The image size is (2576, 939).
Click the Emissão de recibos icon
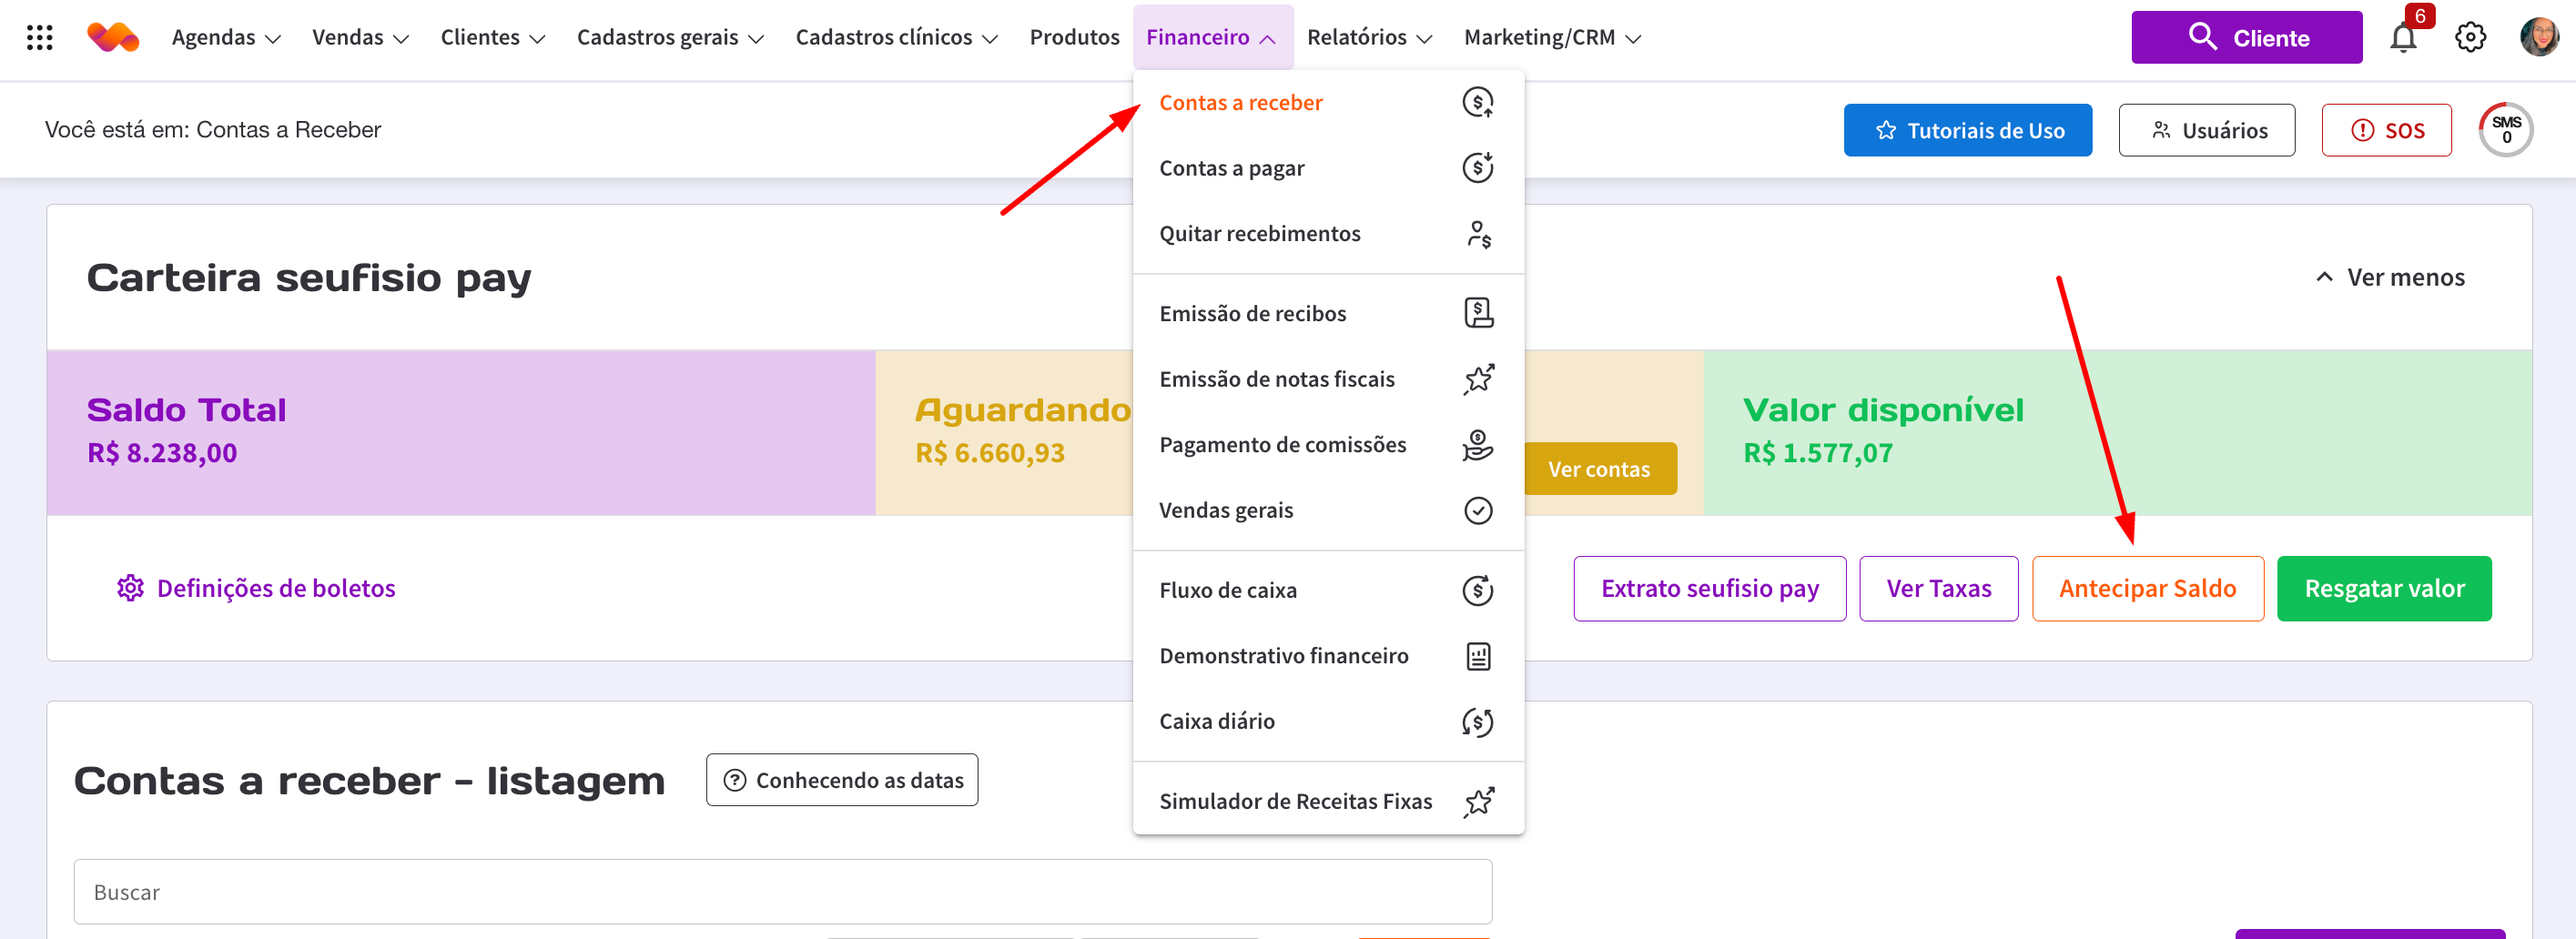(x=1477, y=313)
